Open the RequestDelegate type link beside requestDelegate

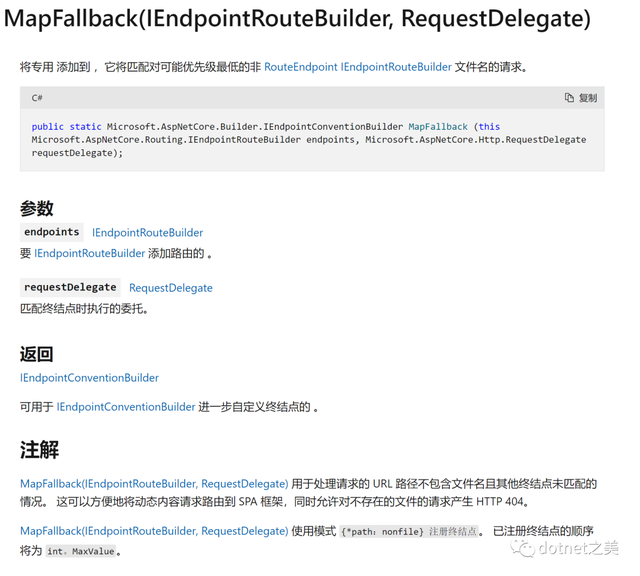point(171,288)
